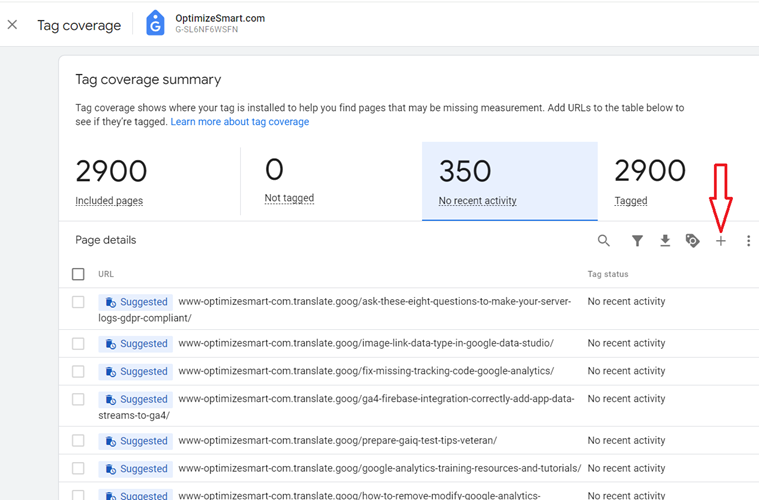Click Suggested badge for fix-missing-tracking-code row
The height and width of the screenshot is (500, 759).
click(x=136, y=372)
